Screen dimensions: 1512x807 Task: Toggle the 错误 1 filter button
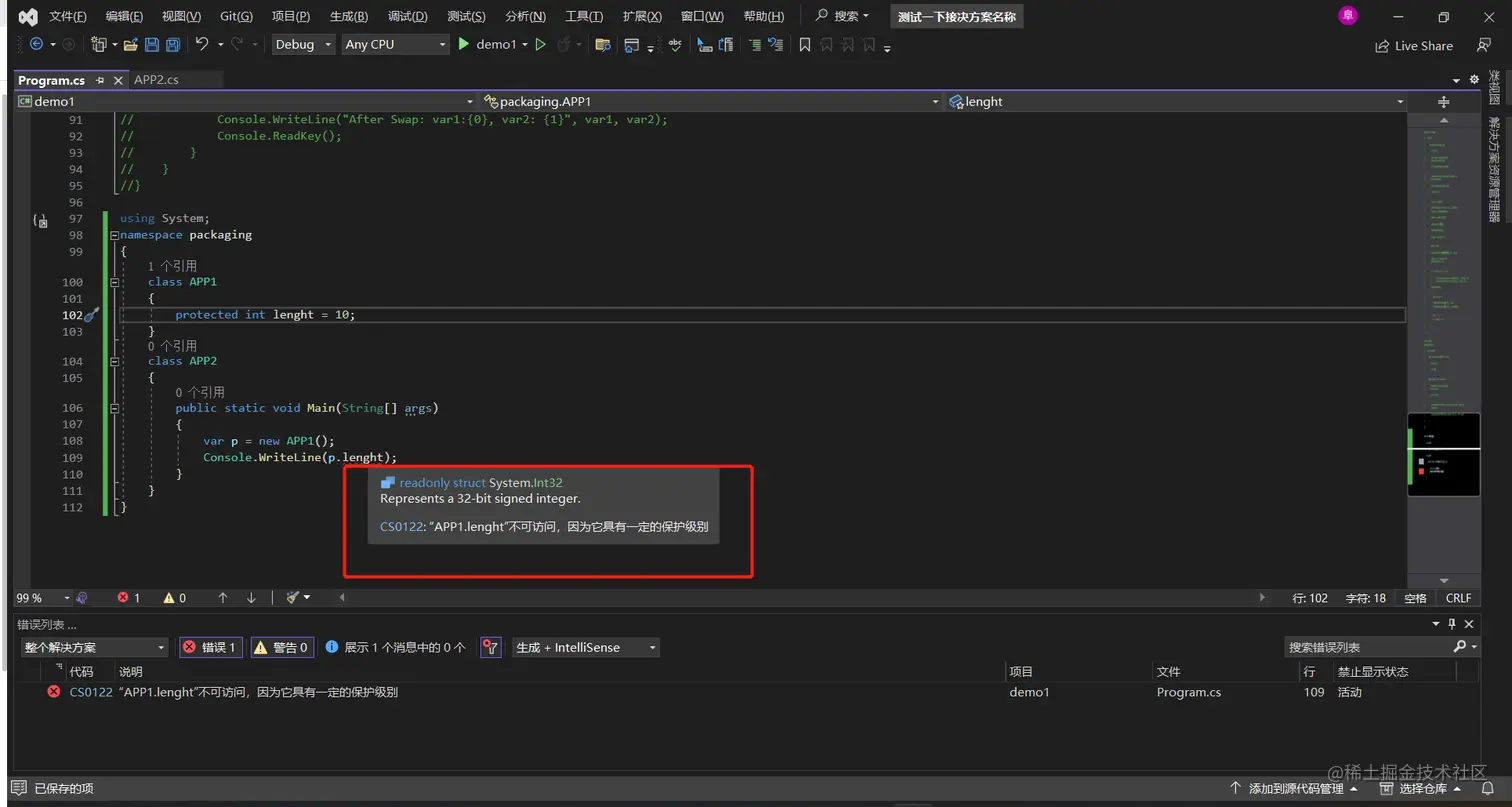[x=210, y=647]
